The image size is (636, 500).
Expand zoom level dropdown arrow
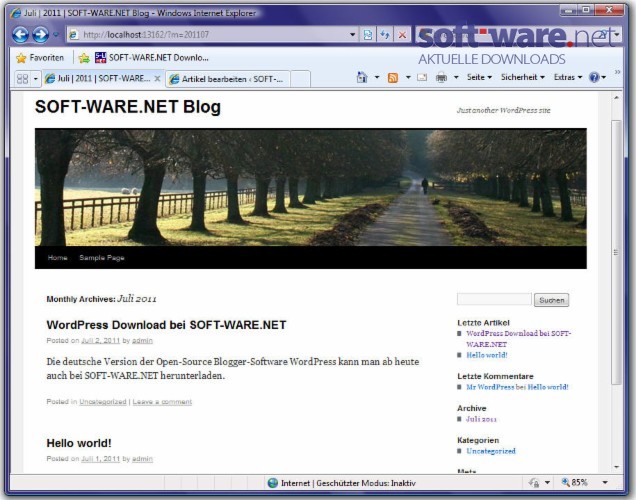click(605, 483)
